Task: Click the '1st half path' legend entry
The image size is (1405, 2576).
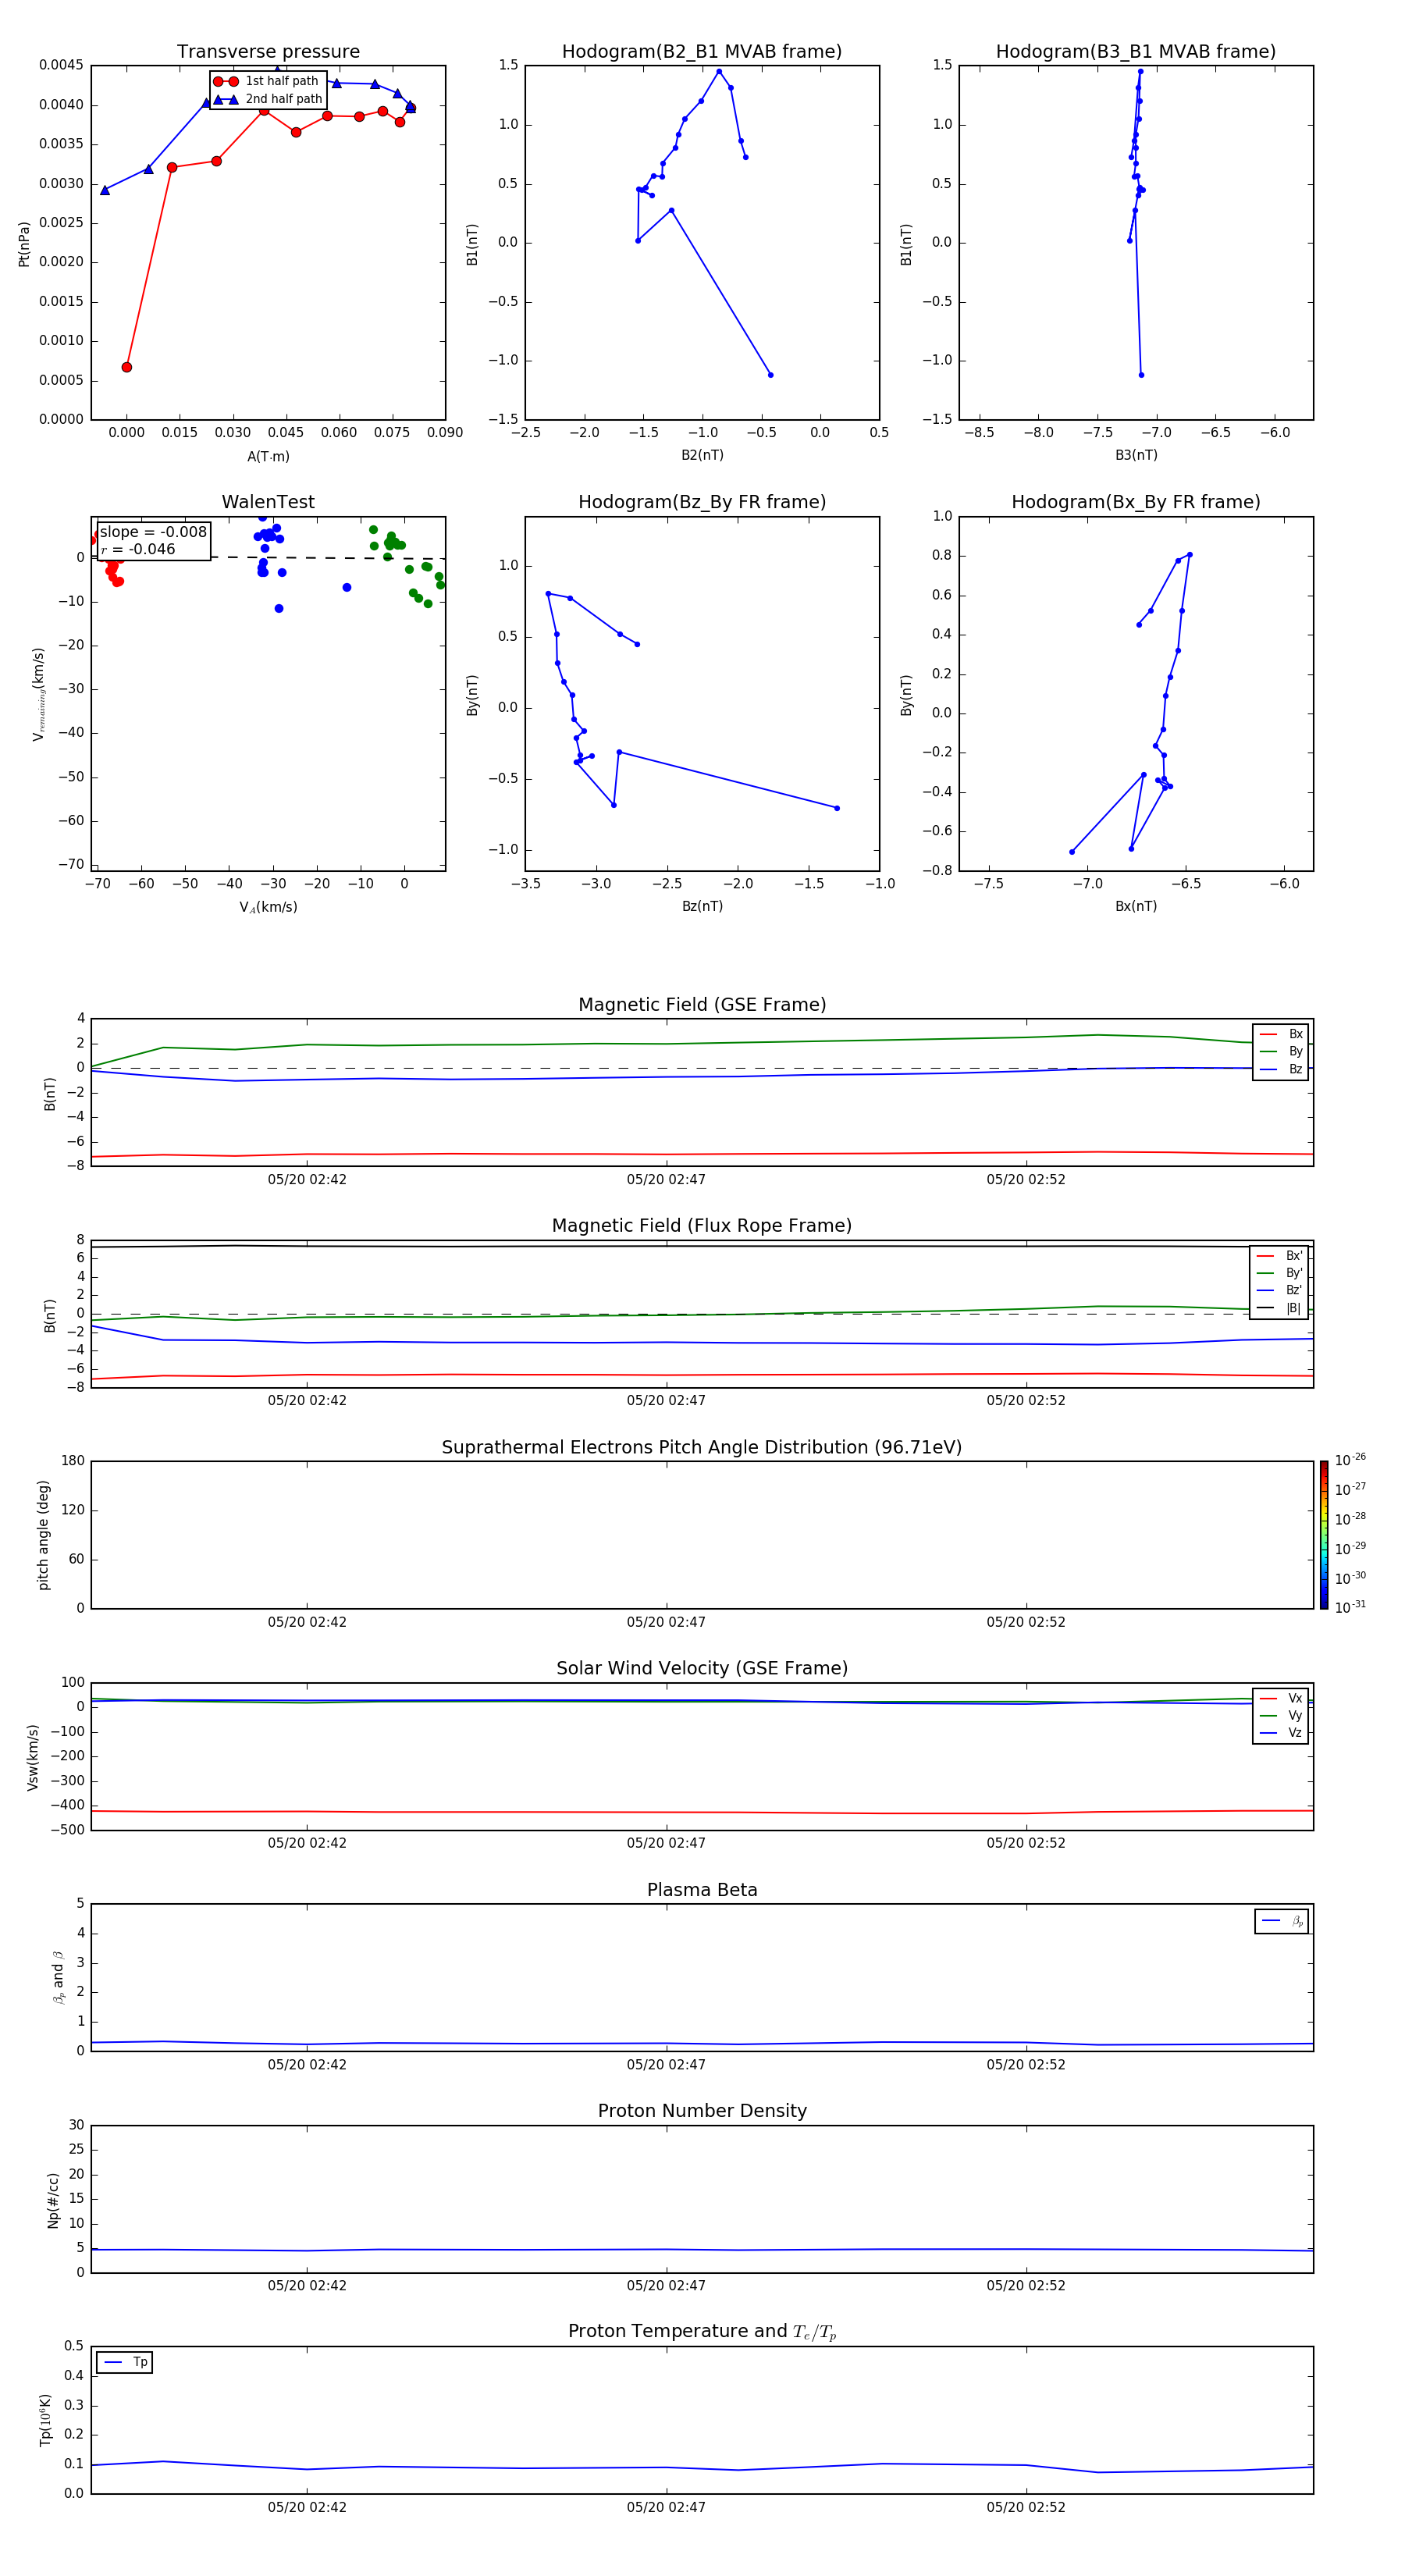Action: pyautogui.click(x=267, y=81)
